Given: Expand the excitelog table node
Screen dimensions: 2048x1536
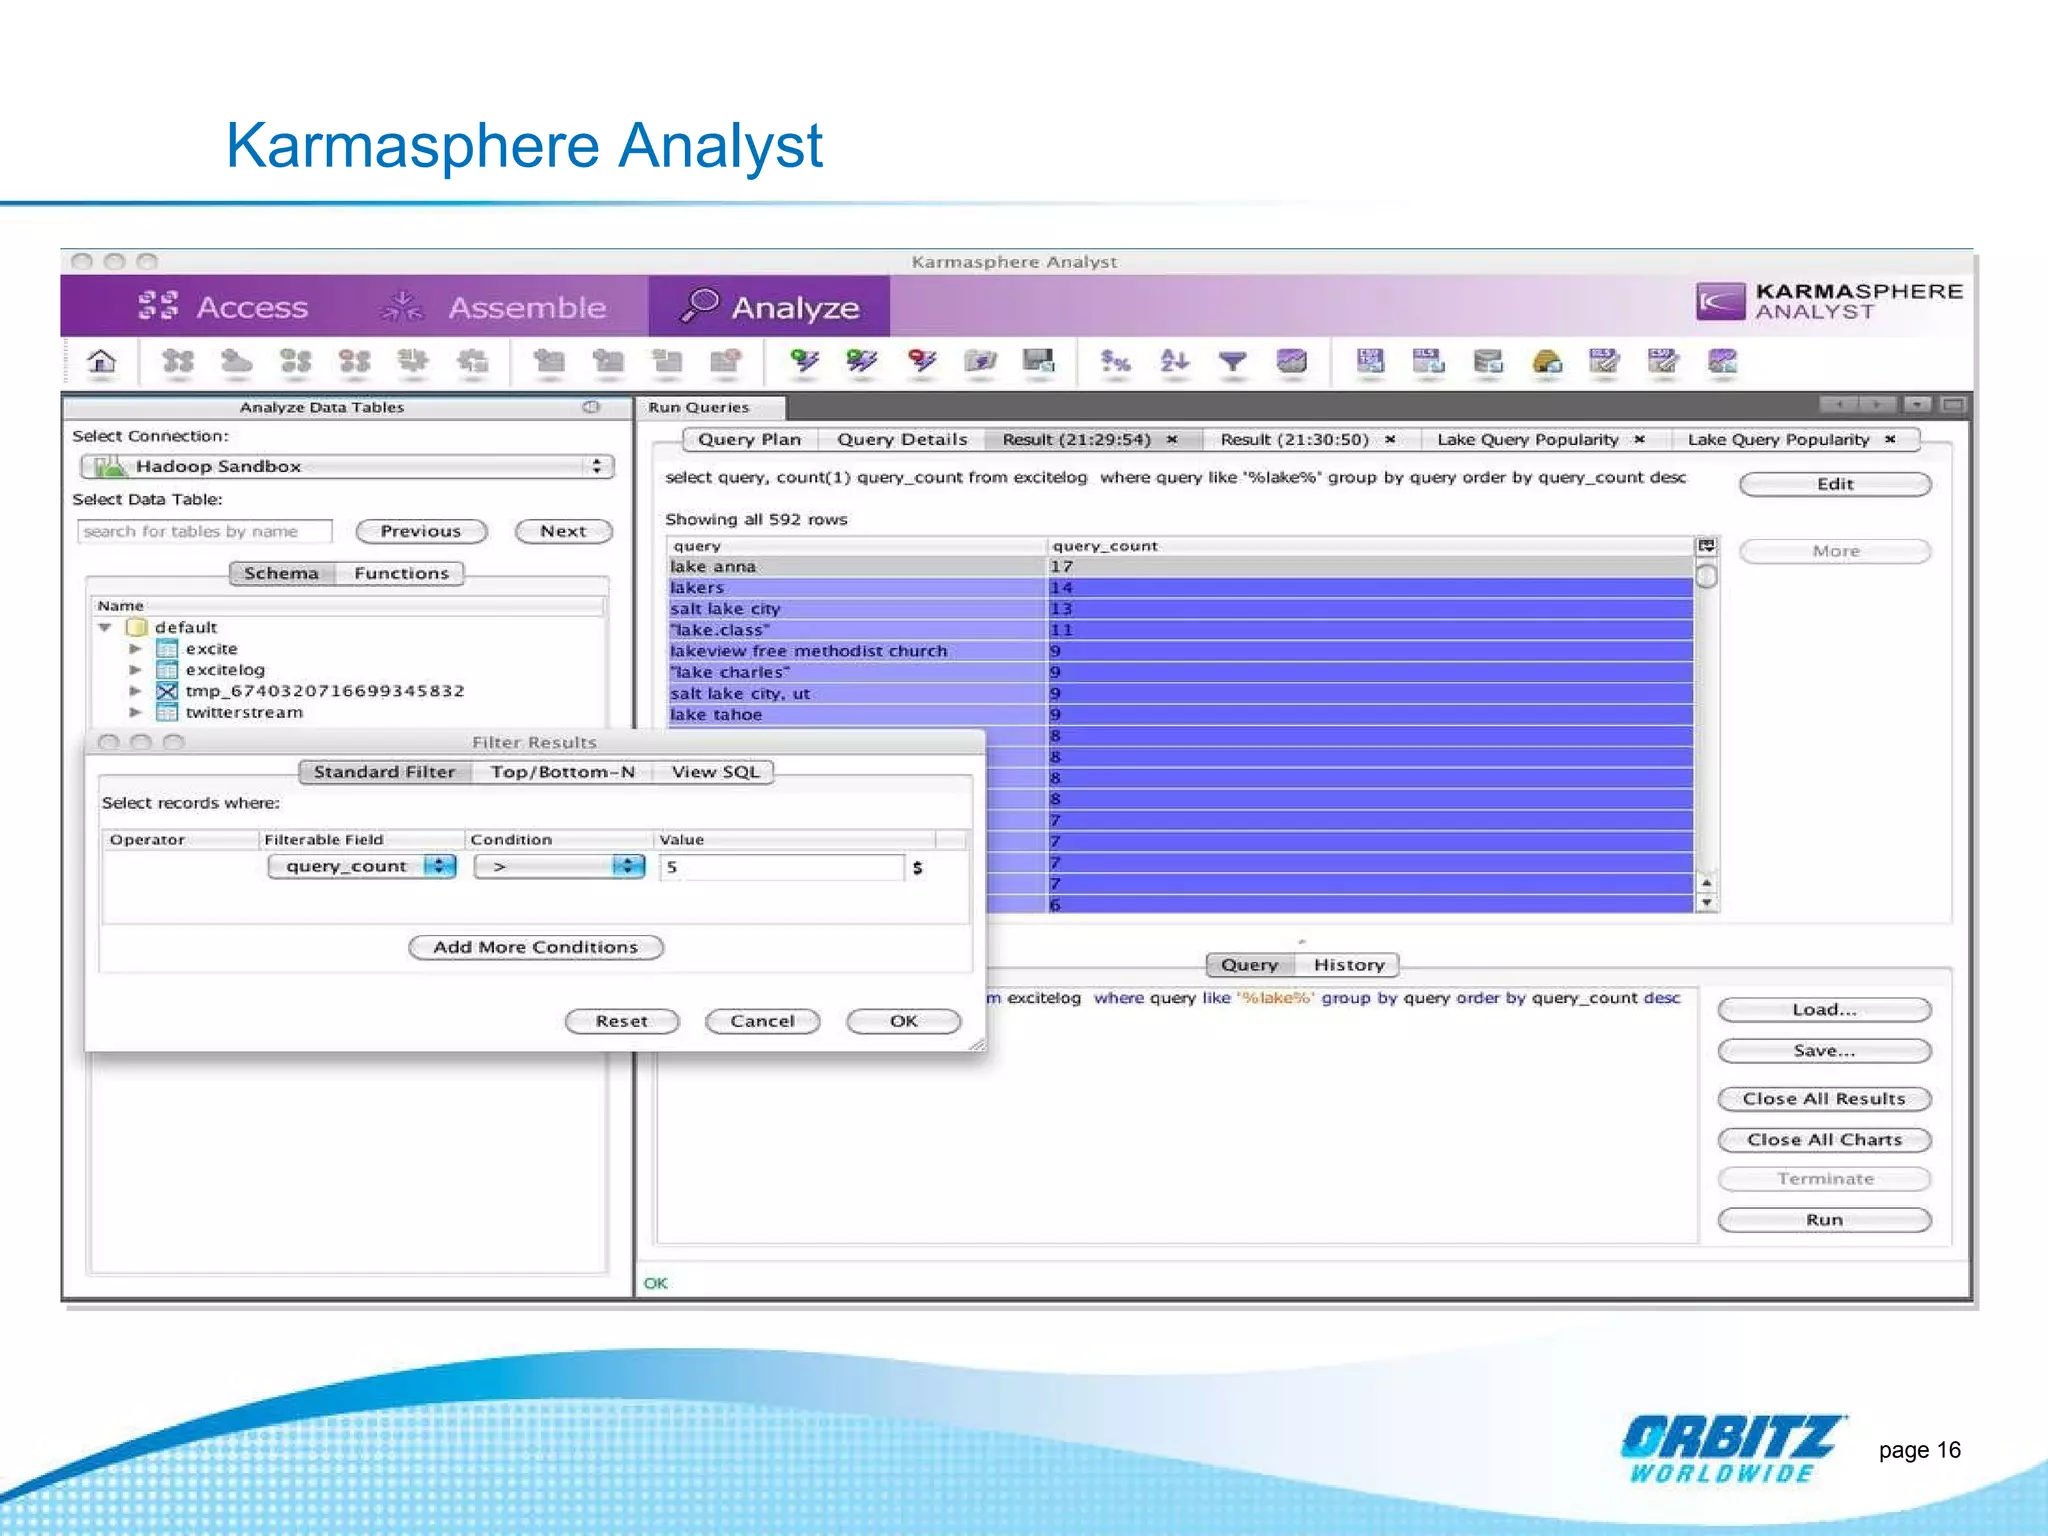Looking at the screenshot, I should tap(135, 670).
